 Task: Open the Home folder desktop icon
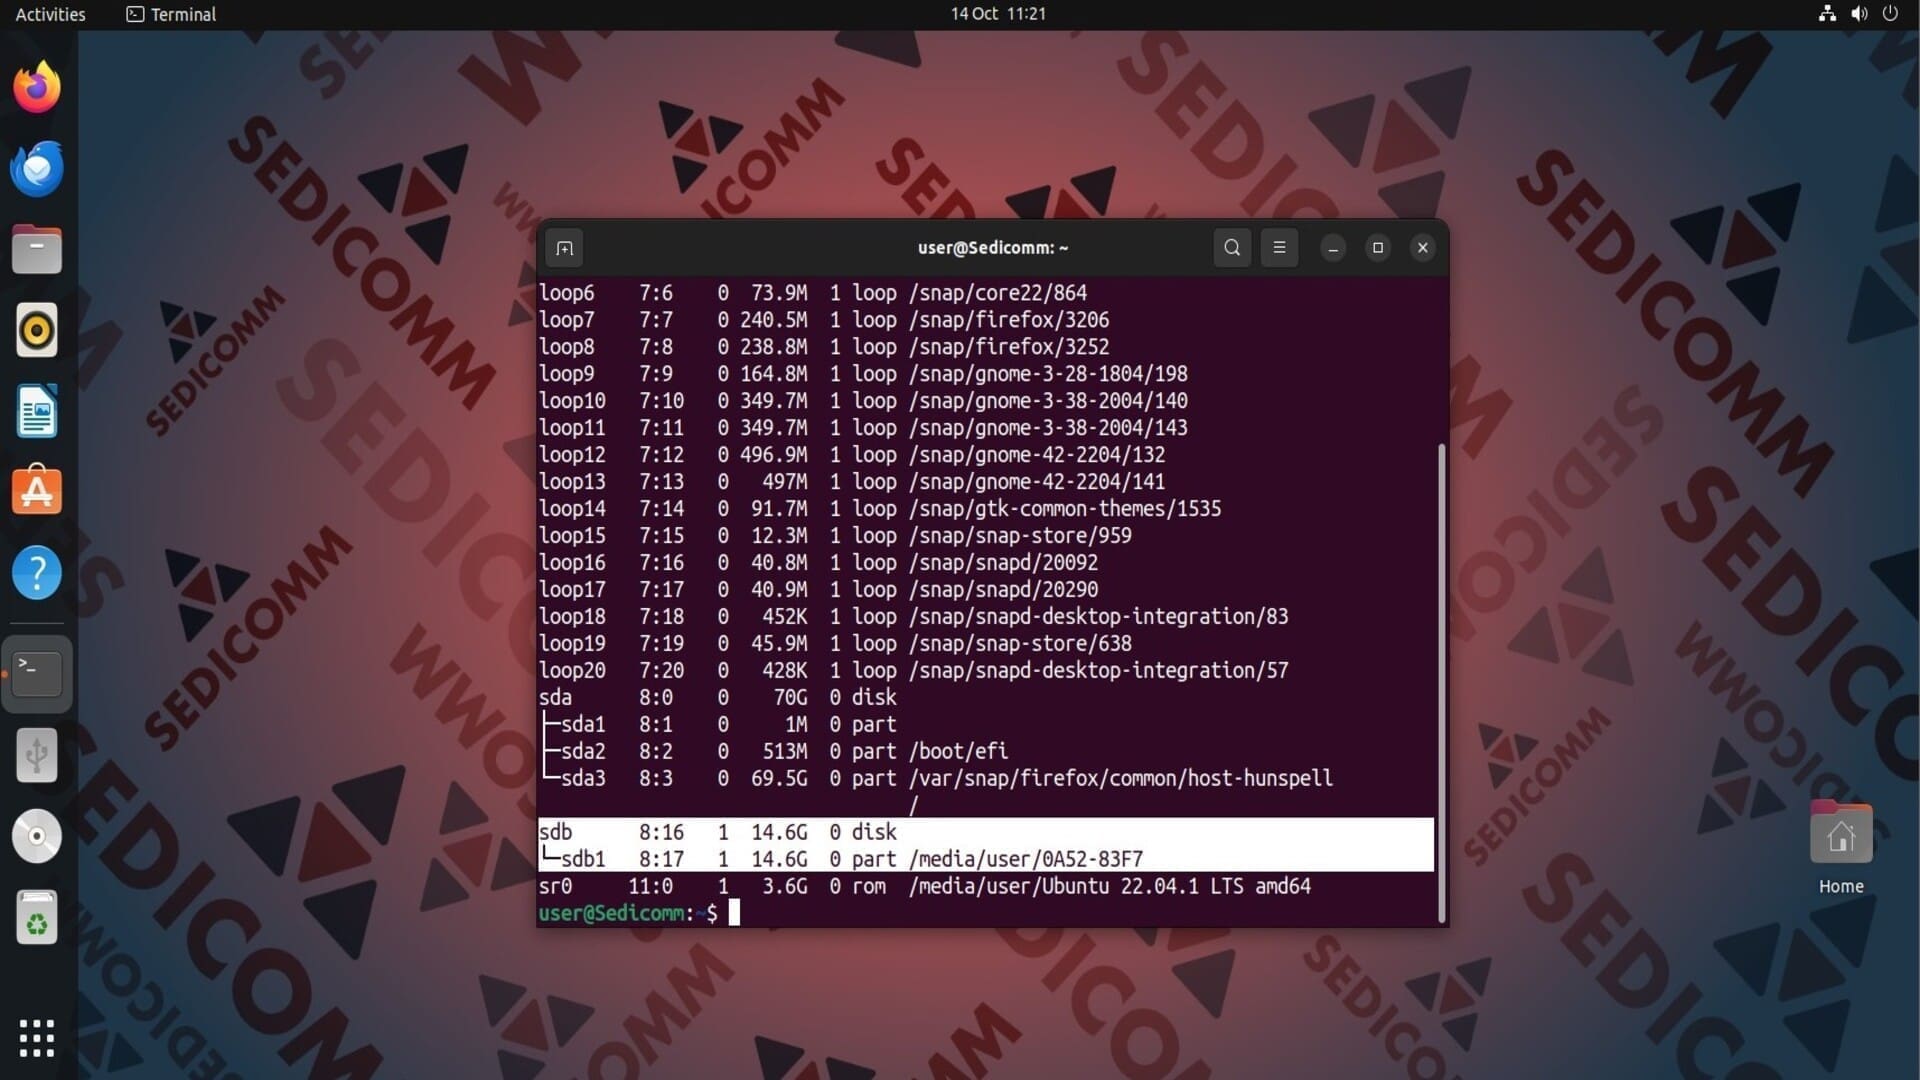pyautogui.click(x=1841, y=848)
